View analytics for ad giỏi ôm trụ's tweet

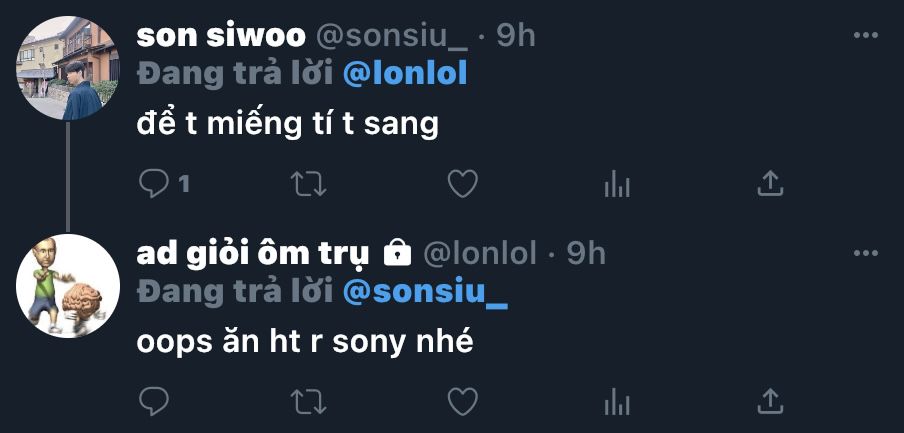click(616, 401)
